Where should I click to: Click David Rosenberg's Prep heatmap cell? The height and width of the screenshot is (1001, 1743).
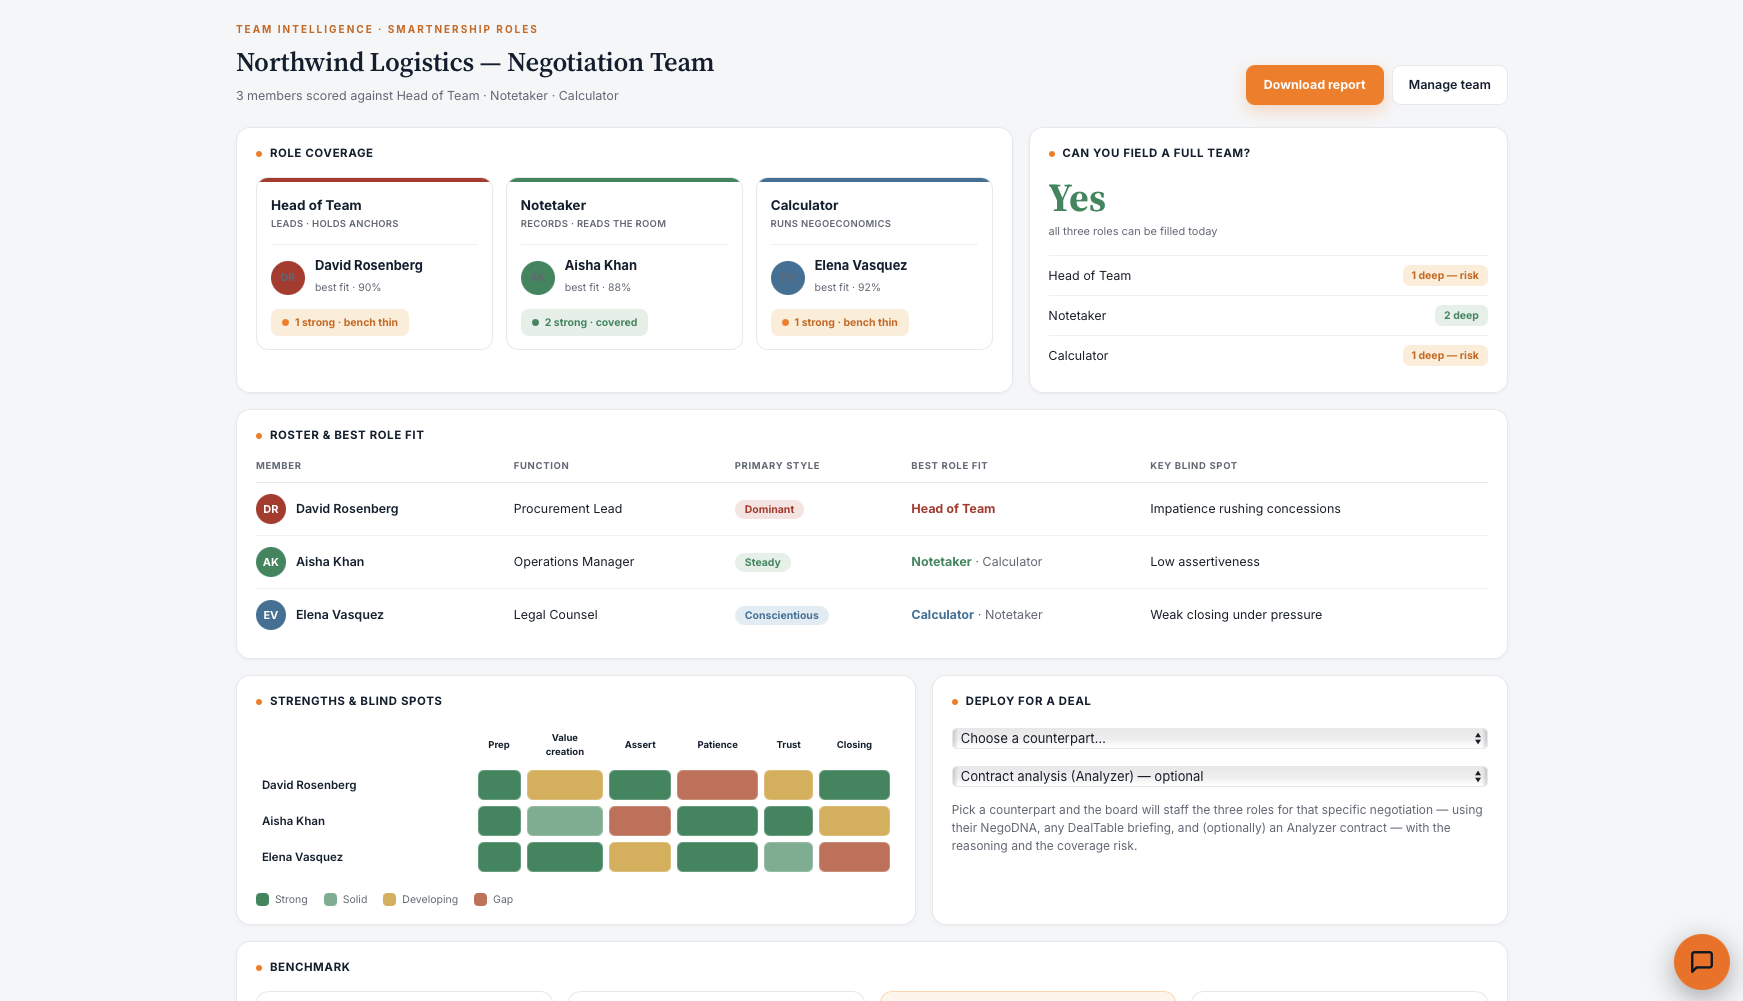(499, 785)
